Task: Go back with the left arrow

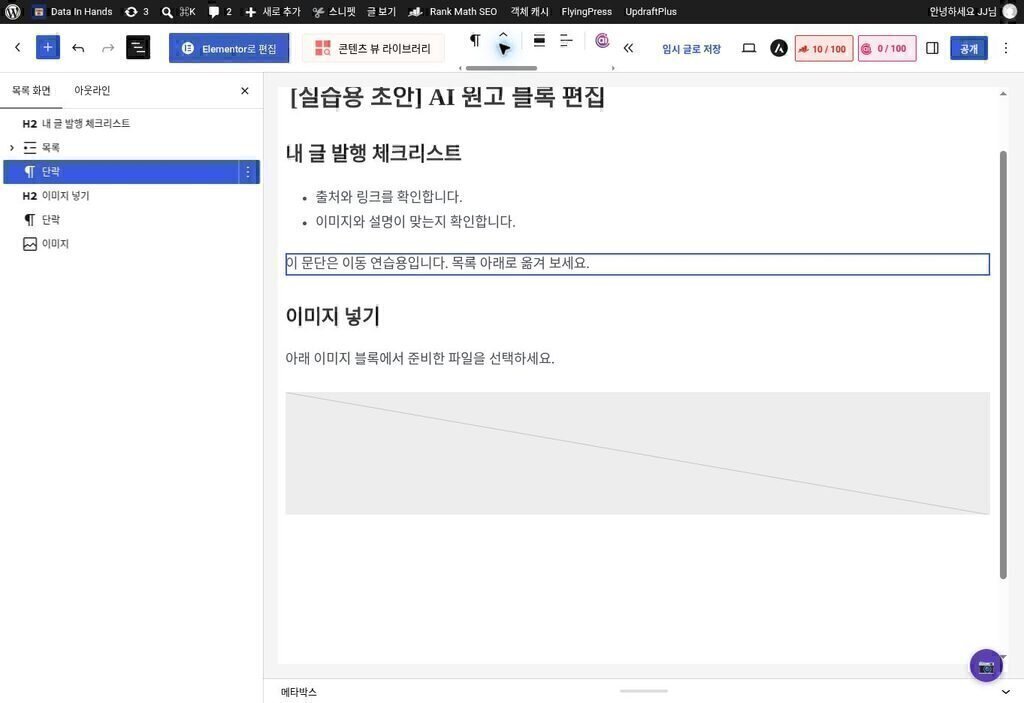Action: (x=18, y=48)
